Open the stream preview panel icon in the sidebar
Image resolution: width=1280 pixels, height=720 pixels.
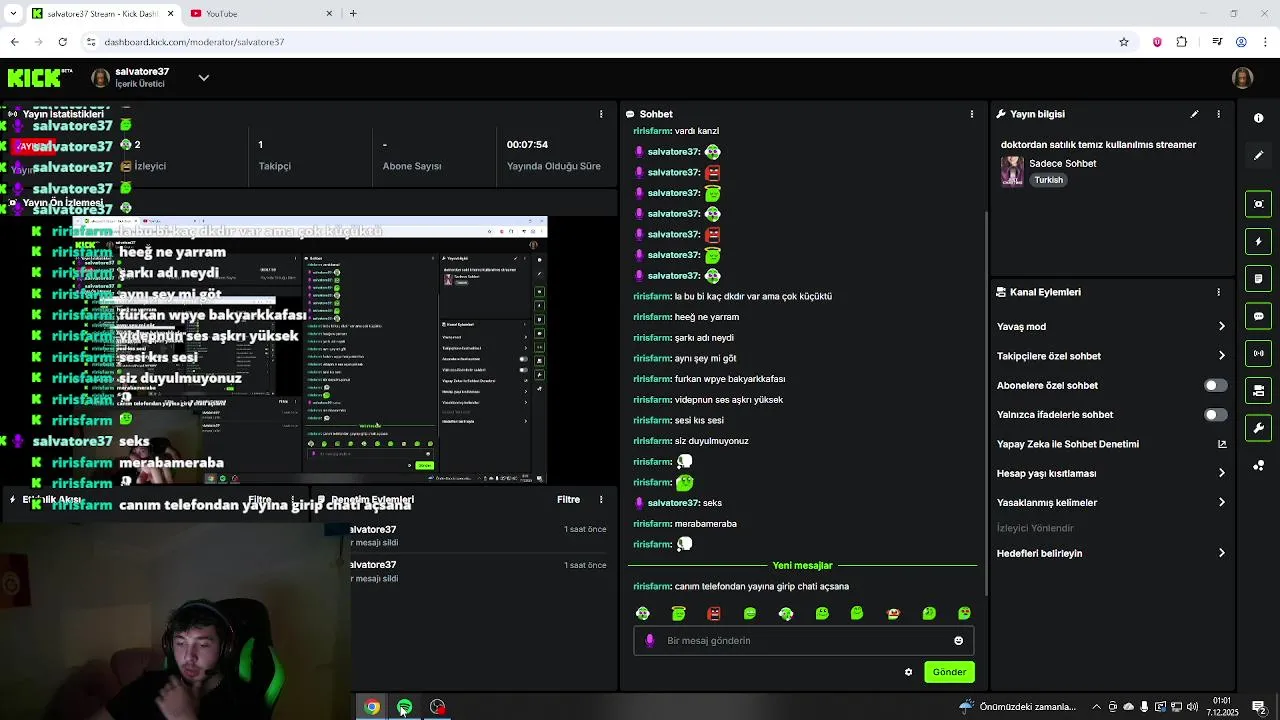click(x=1258, y=204)
